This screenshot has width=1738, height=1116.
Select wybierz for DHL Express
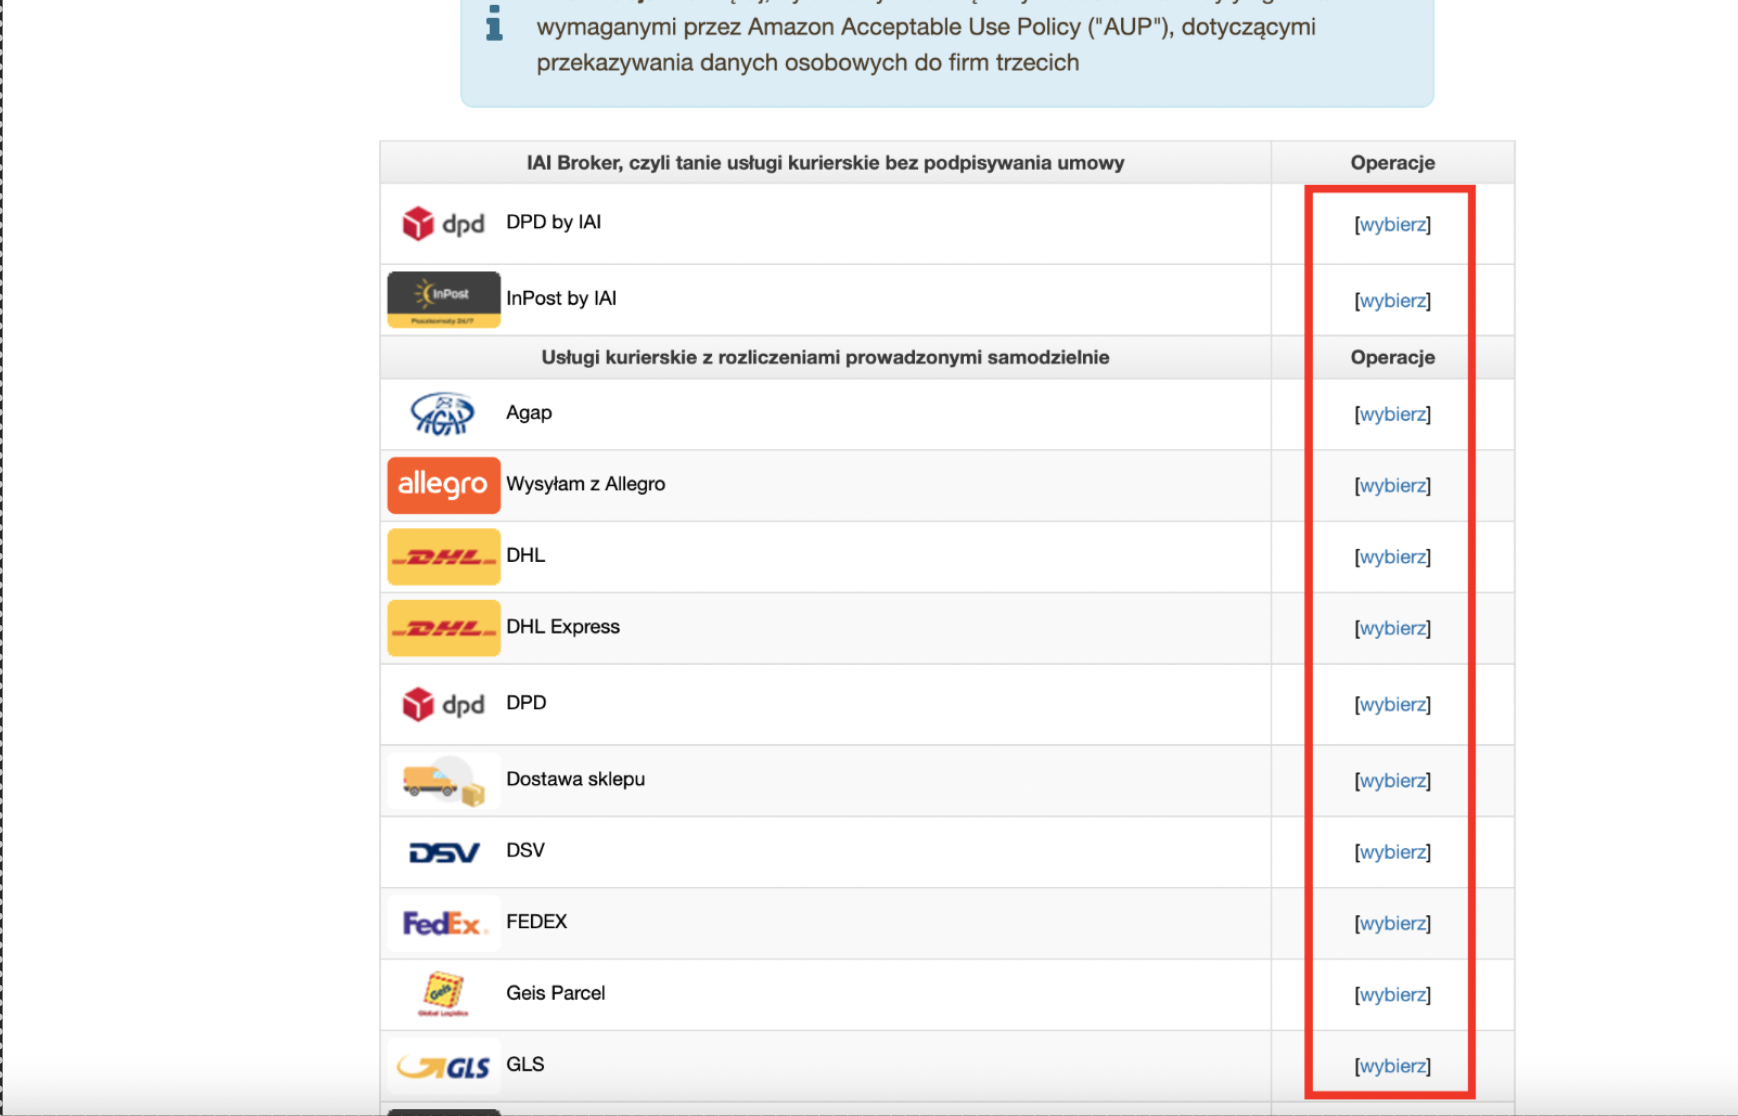pos(1392,628)
